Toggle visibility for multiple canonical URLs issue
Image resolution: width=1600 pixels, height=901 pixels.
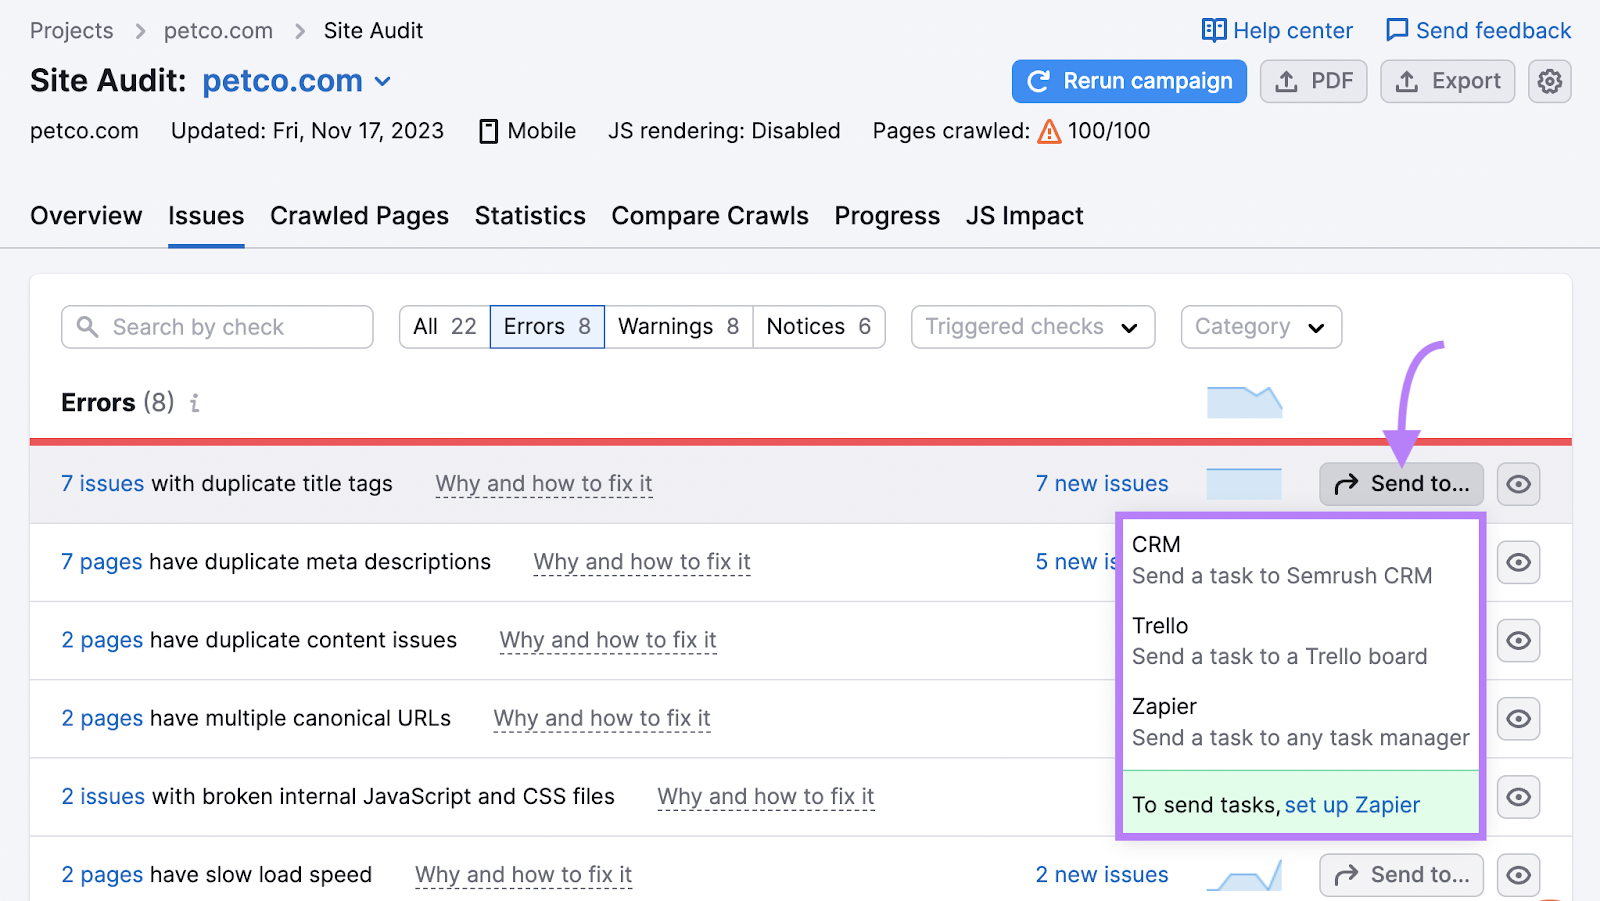(x=1518, y=719)
